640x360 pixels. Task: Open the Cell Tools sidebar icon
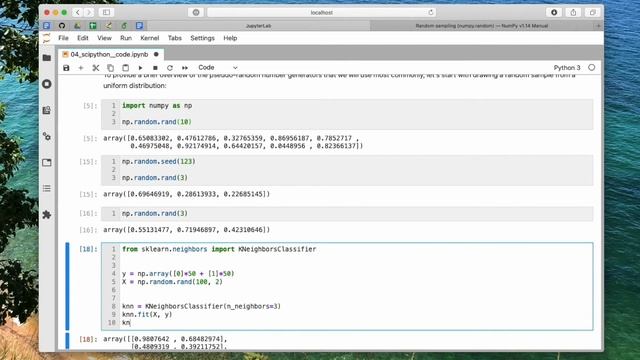point(47,136)
